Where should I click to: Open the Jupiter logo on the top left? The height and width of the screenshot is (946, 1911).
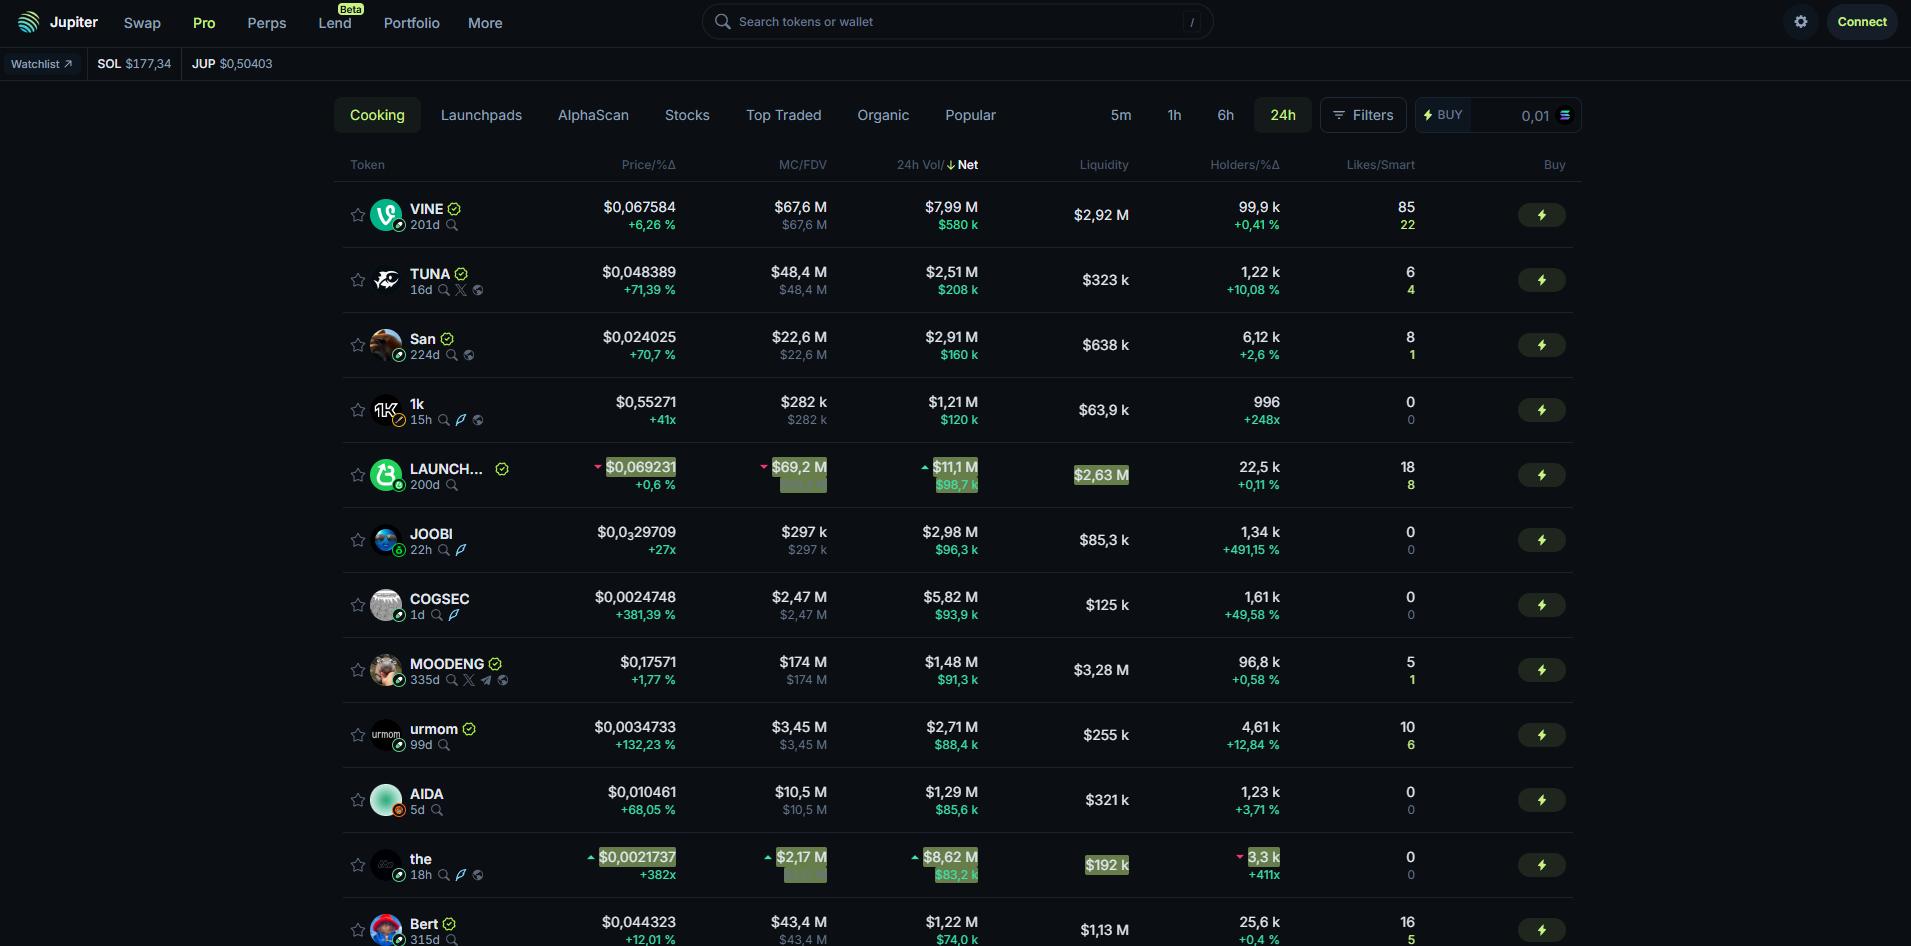pos(27,21)
